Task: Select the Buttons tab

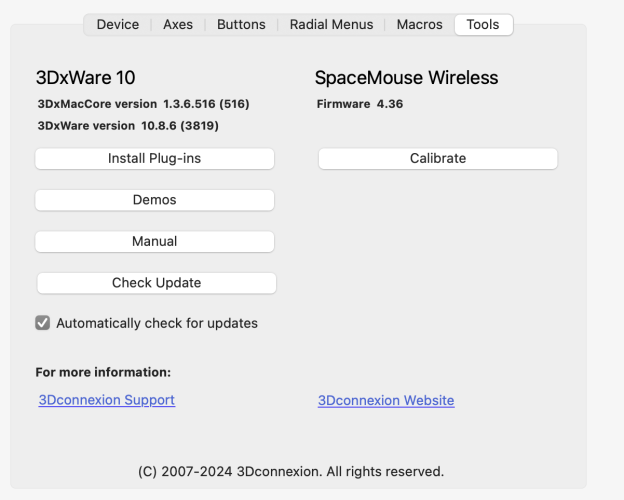Action: pos(241,24)
